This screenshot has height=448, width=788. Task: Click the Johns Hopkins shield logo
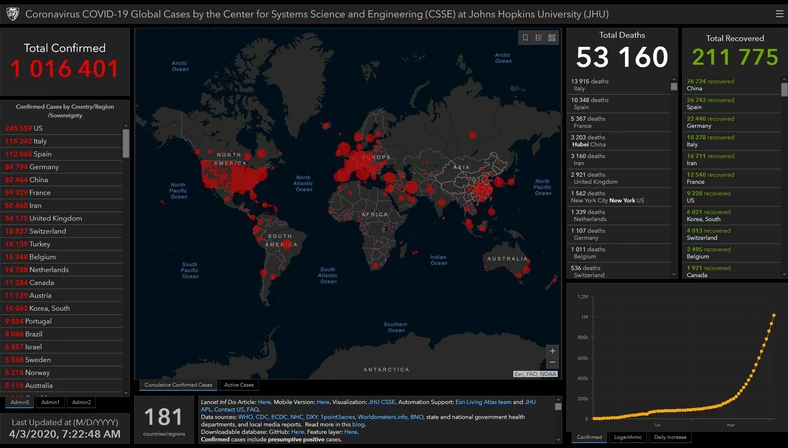pos(12,14)
